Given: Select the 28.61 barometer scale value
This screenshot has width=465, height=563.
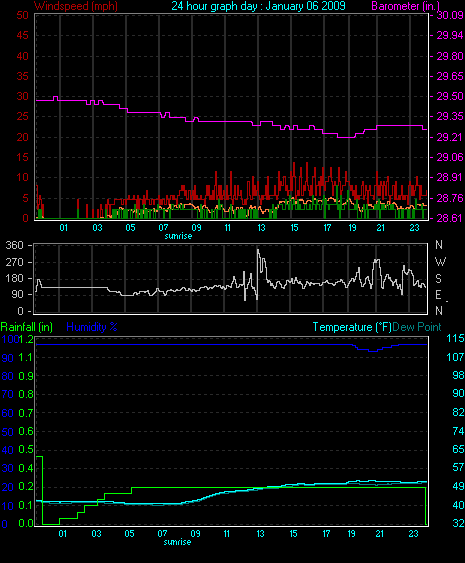Looking at the screenshot, I should click(450, 218).
